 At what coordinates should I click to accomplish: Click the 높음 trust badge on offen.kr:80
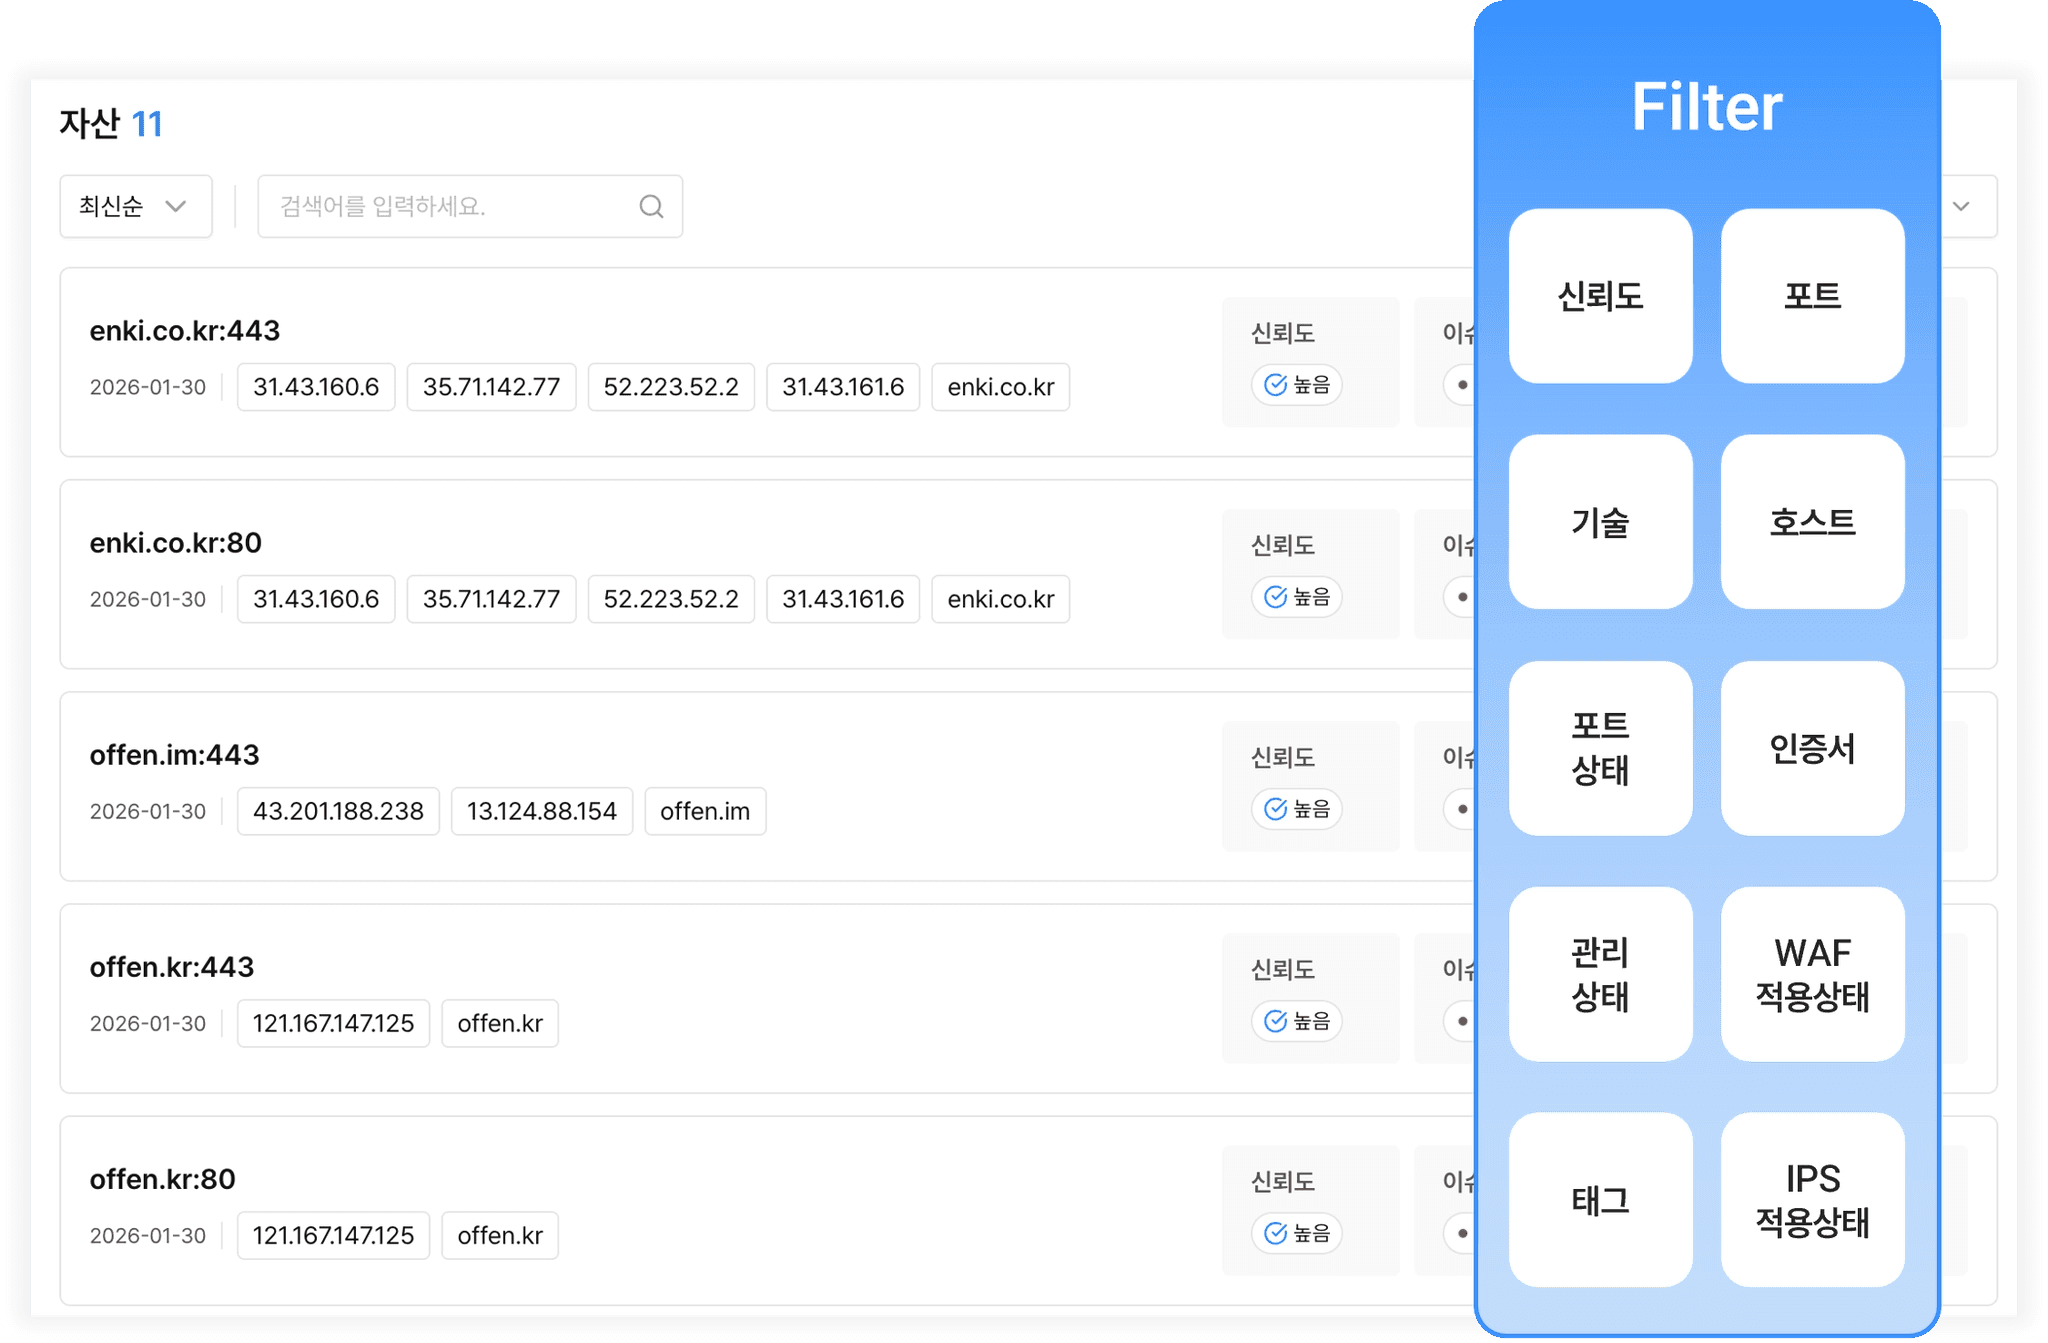pyautogui.click(x=1296, y=1233)
